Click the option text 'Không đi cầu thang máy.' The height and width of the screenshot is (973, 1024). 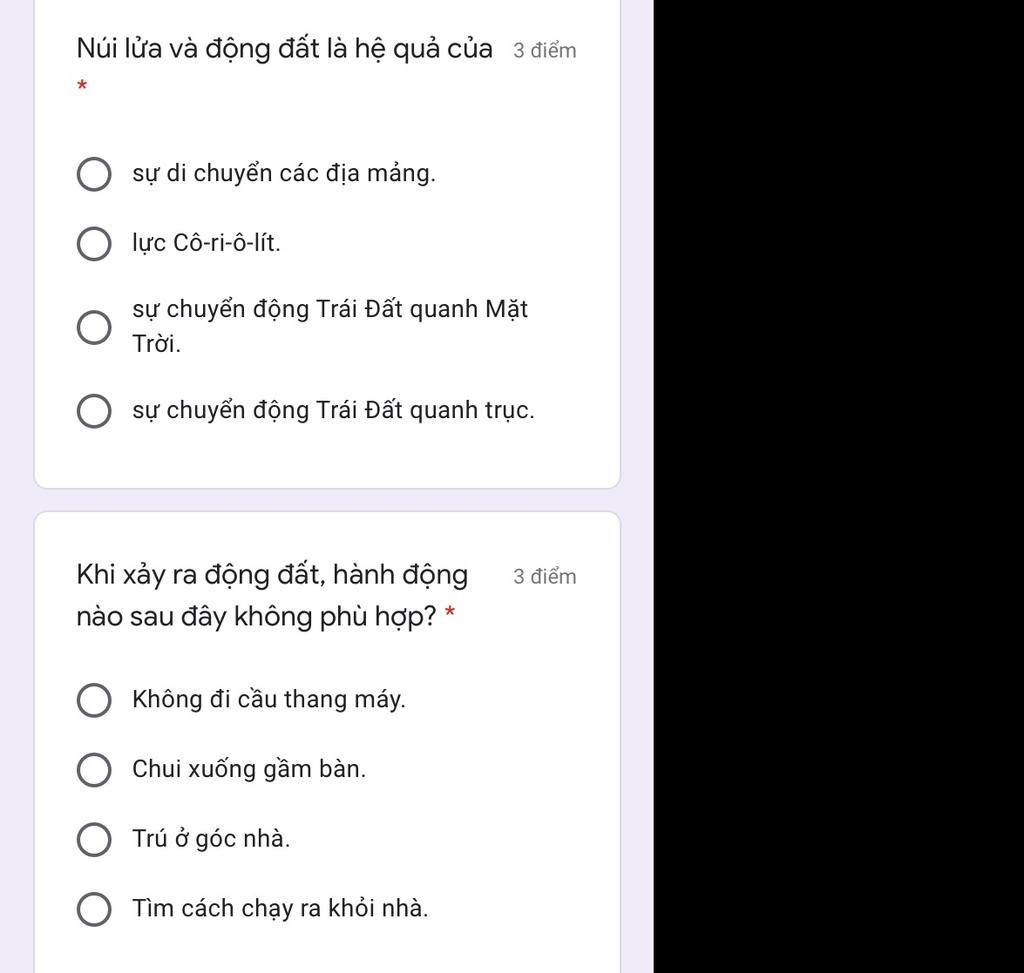tap(269, 700)
